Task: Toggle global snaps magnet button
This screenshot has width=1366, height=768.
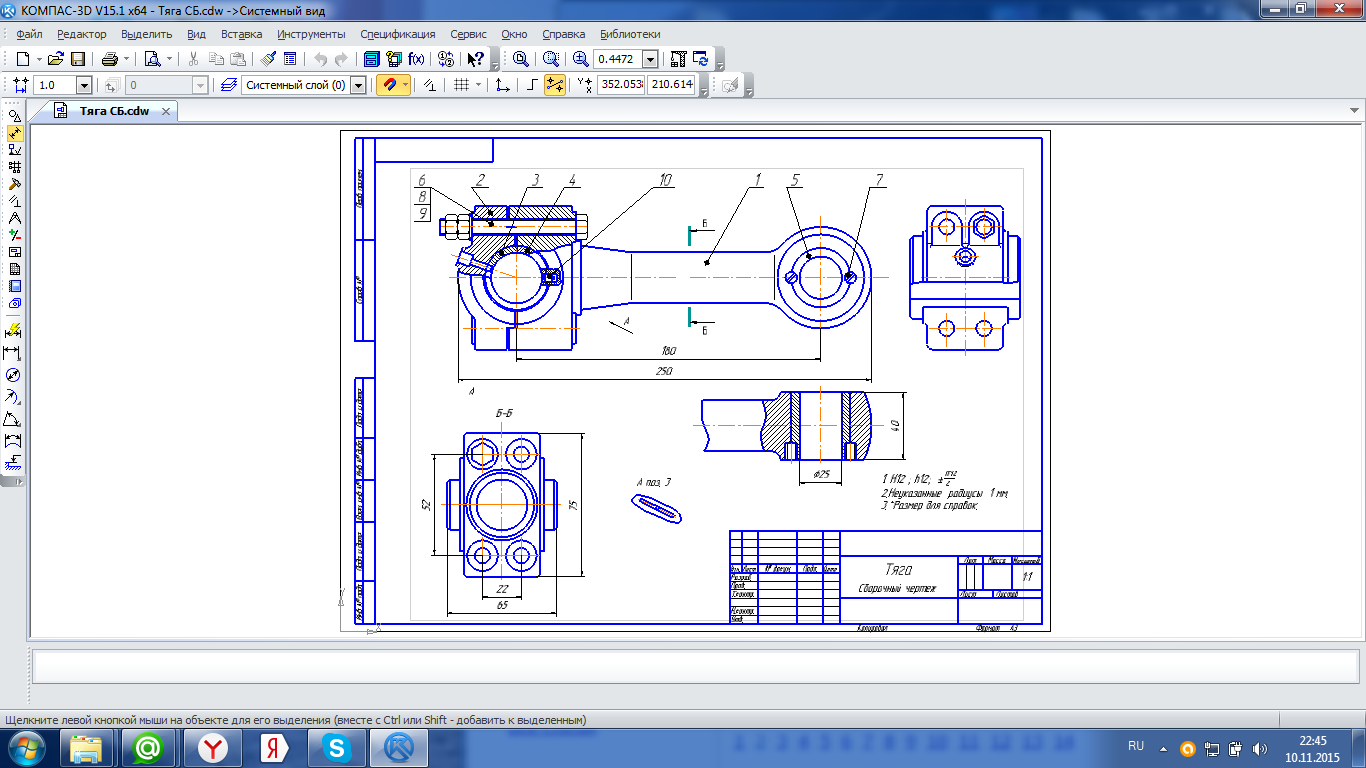Action: click(x=389, y=85)
